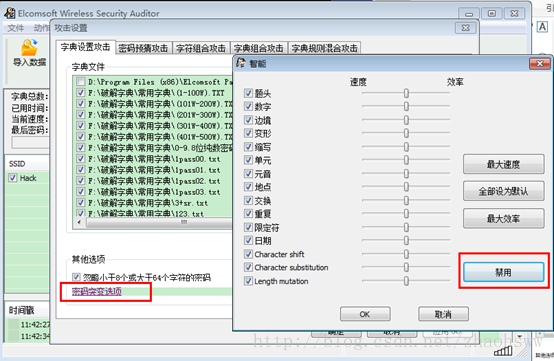Click the dictionary list horizontal scrollbar thumb
The image size is (554, 361).
[x=160, y=222]
